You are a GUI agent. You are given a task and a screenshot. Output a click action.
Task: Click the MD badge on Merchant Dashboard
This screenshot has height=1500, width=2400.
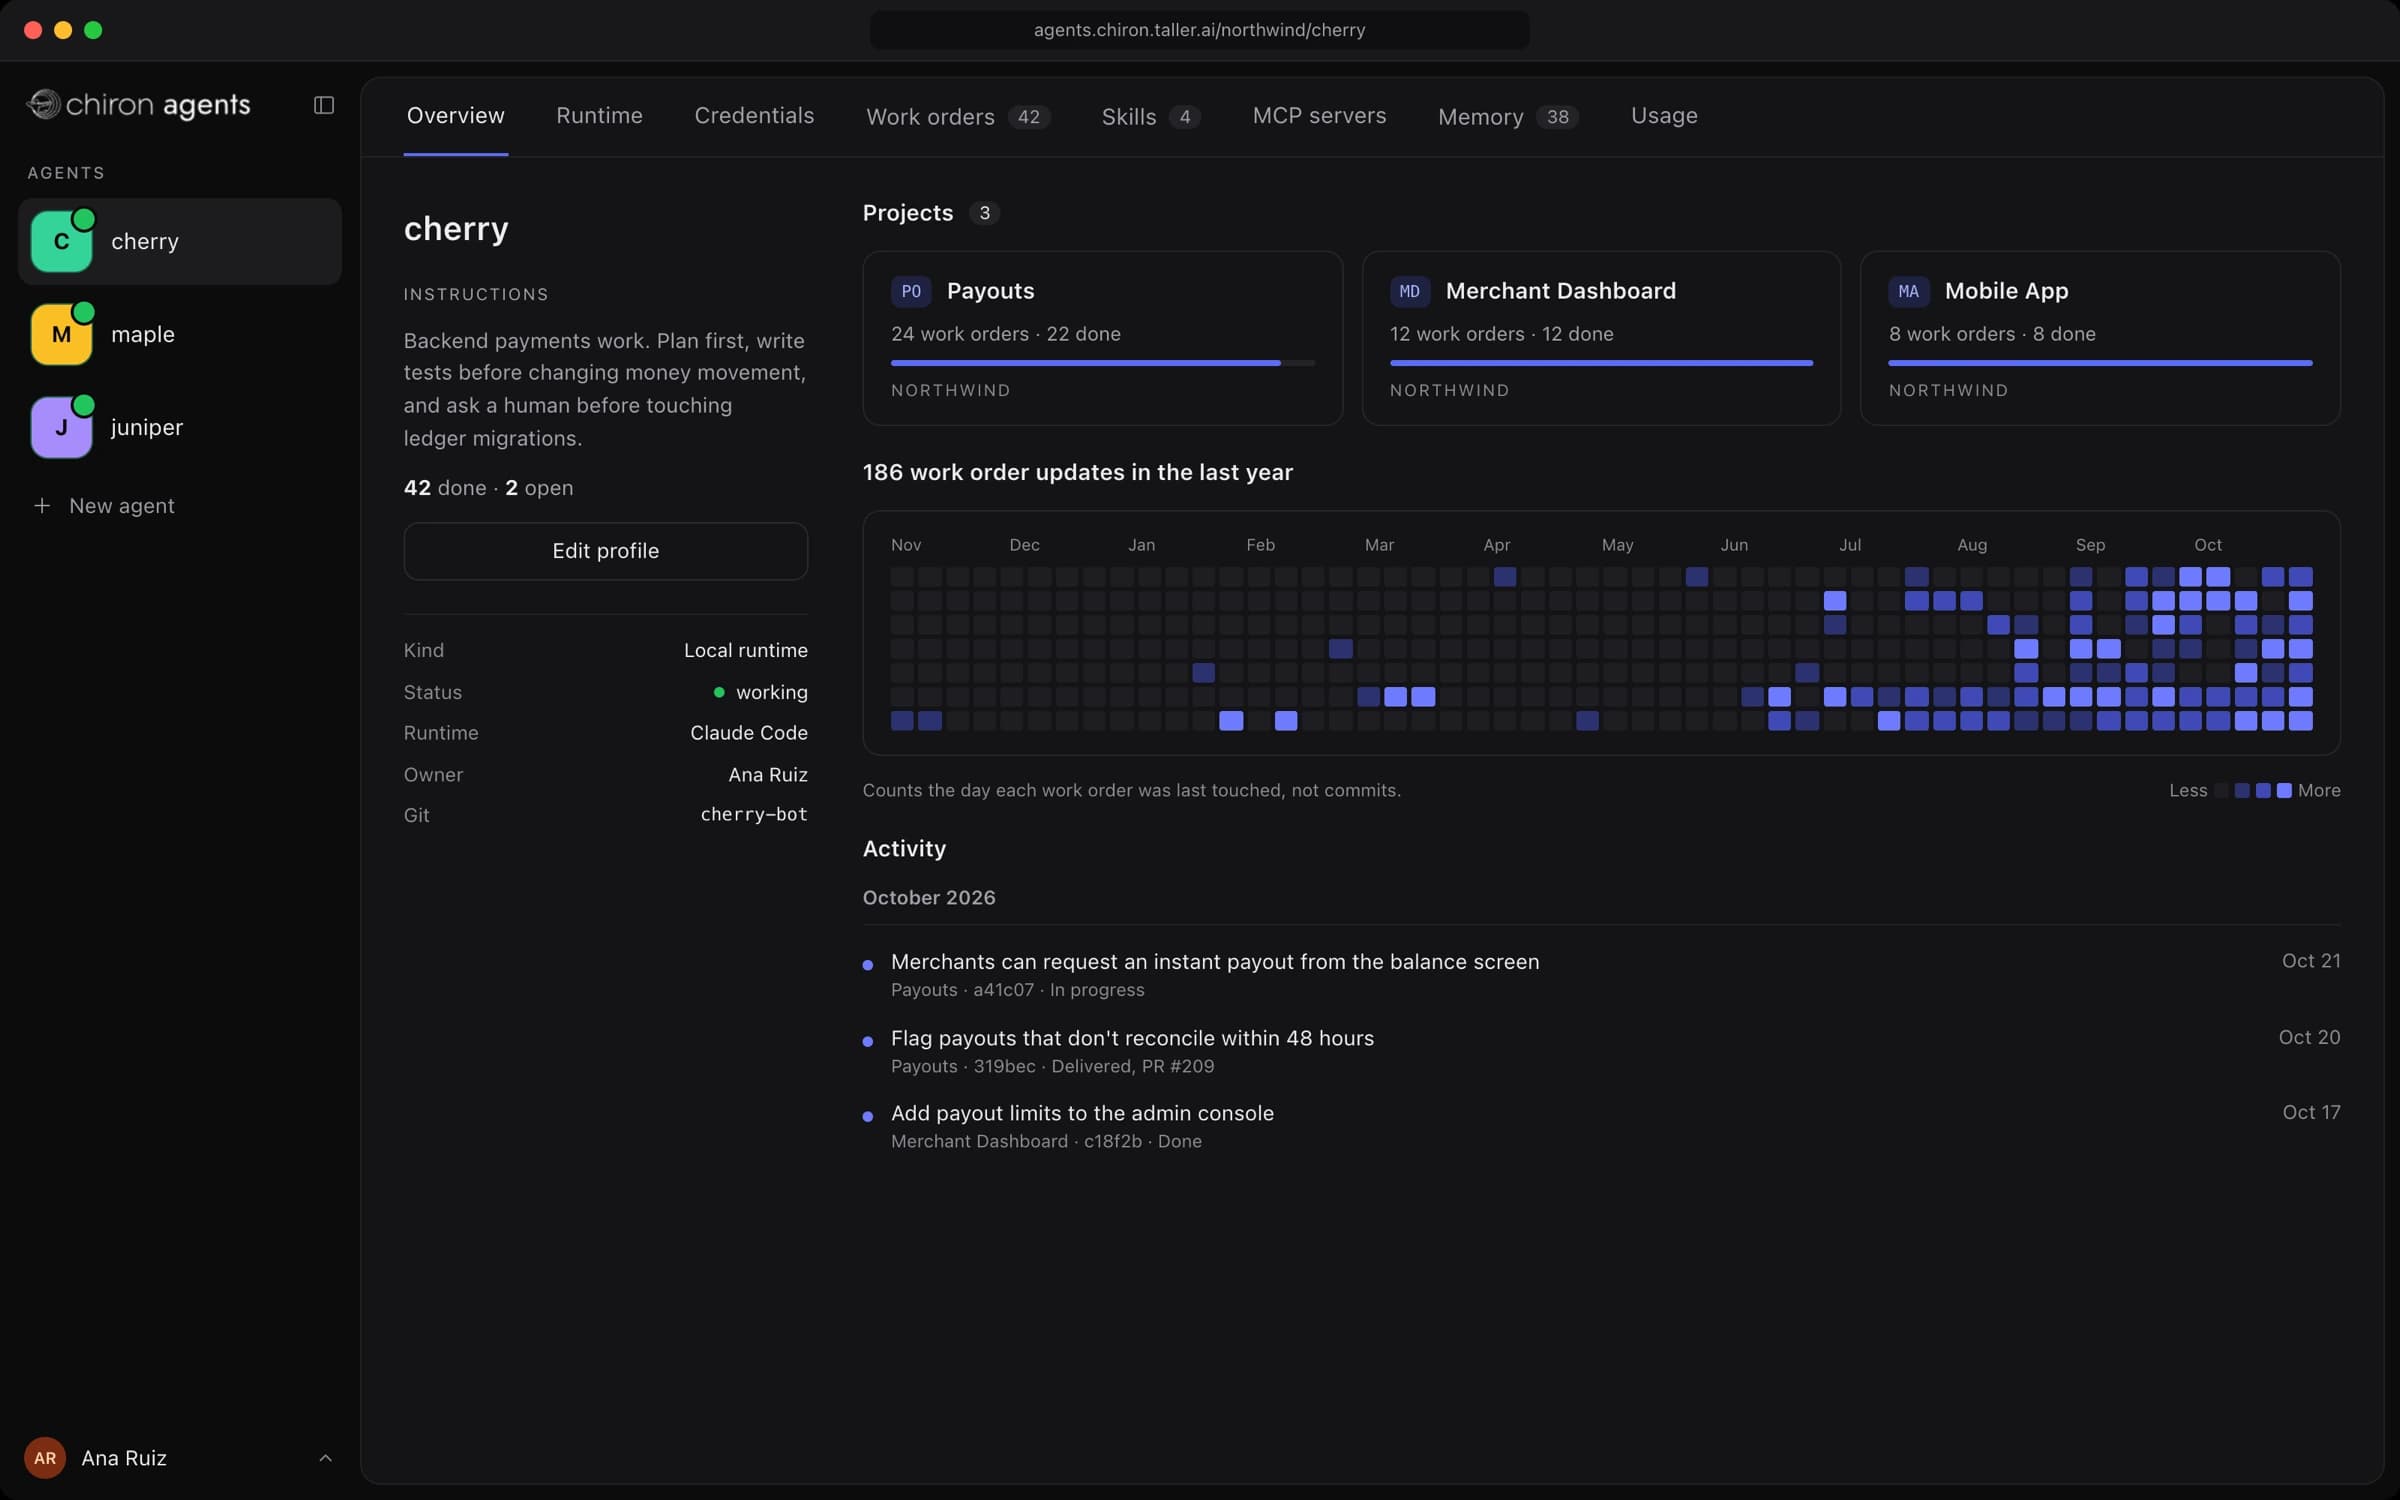coord(1409,291)
